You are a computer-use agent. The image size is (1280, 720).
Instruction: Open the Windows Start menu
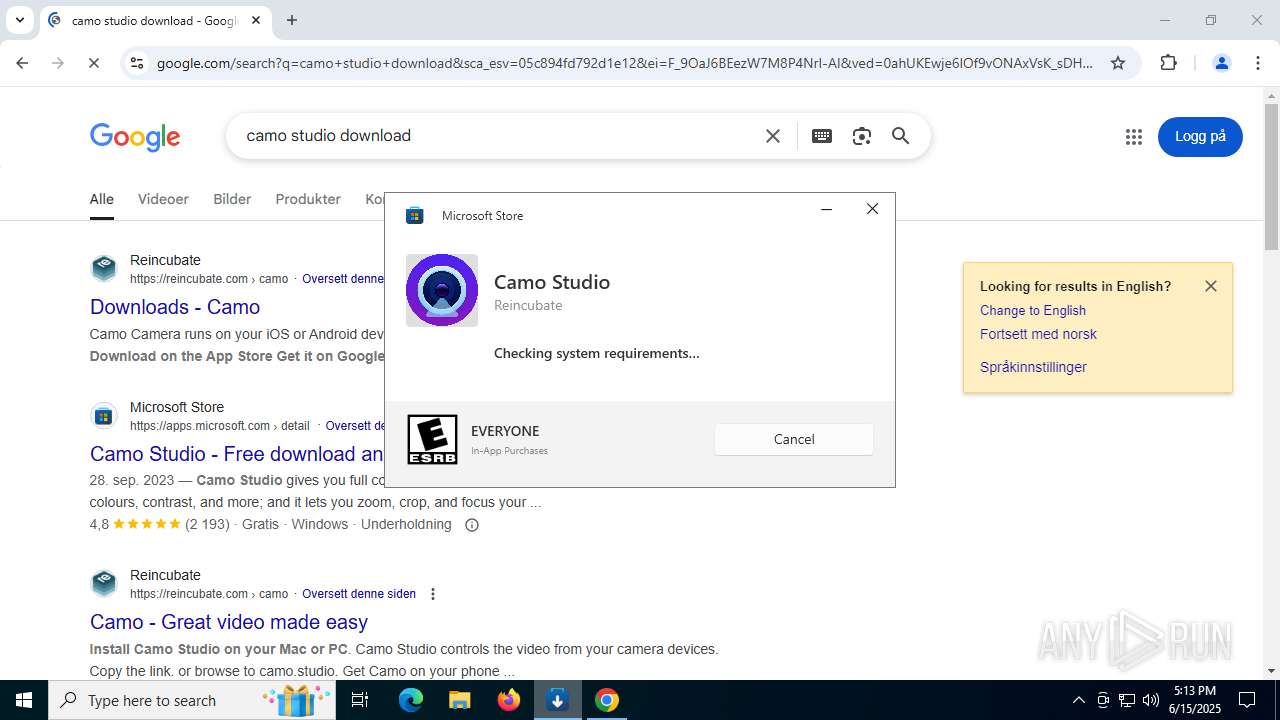tap(24, 700)
